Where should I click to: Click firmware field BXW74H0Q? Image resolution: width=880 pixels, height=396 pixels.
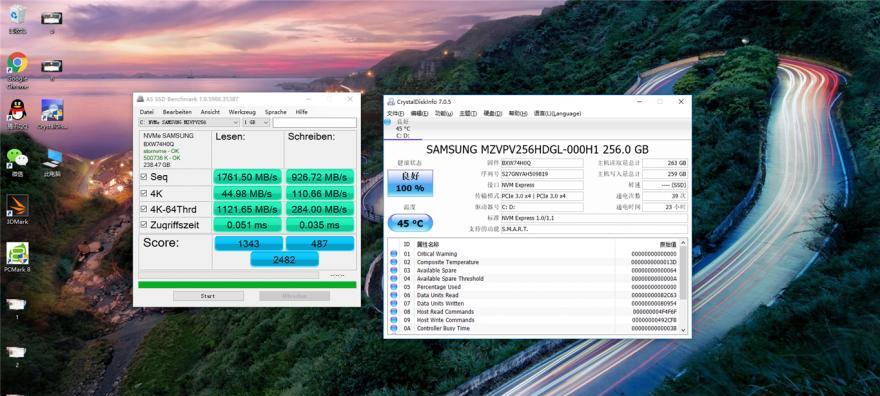point(542,163)
